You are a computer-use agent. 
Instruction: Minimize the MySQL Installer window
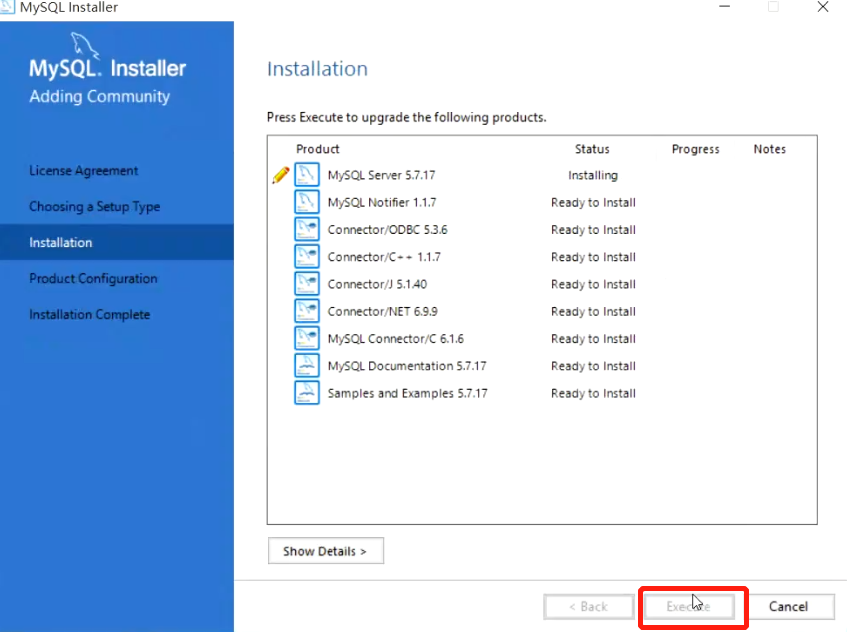[724, 6]
